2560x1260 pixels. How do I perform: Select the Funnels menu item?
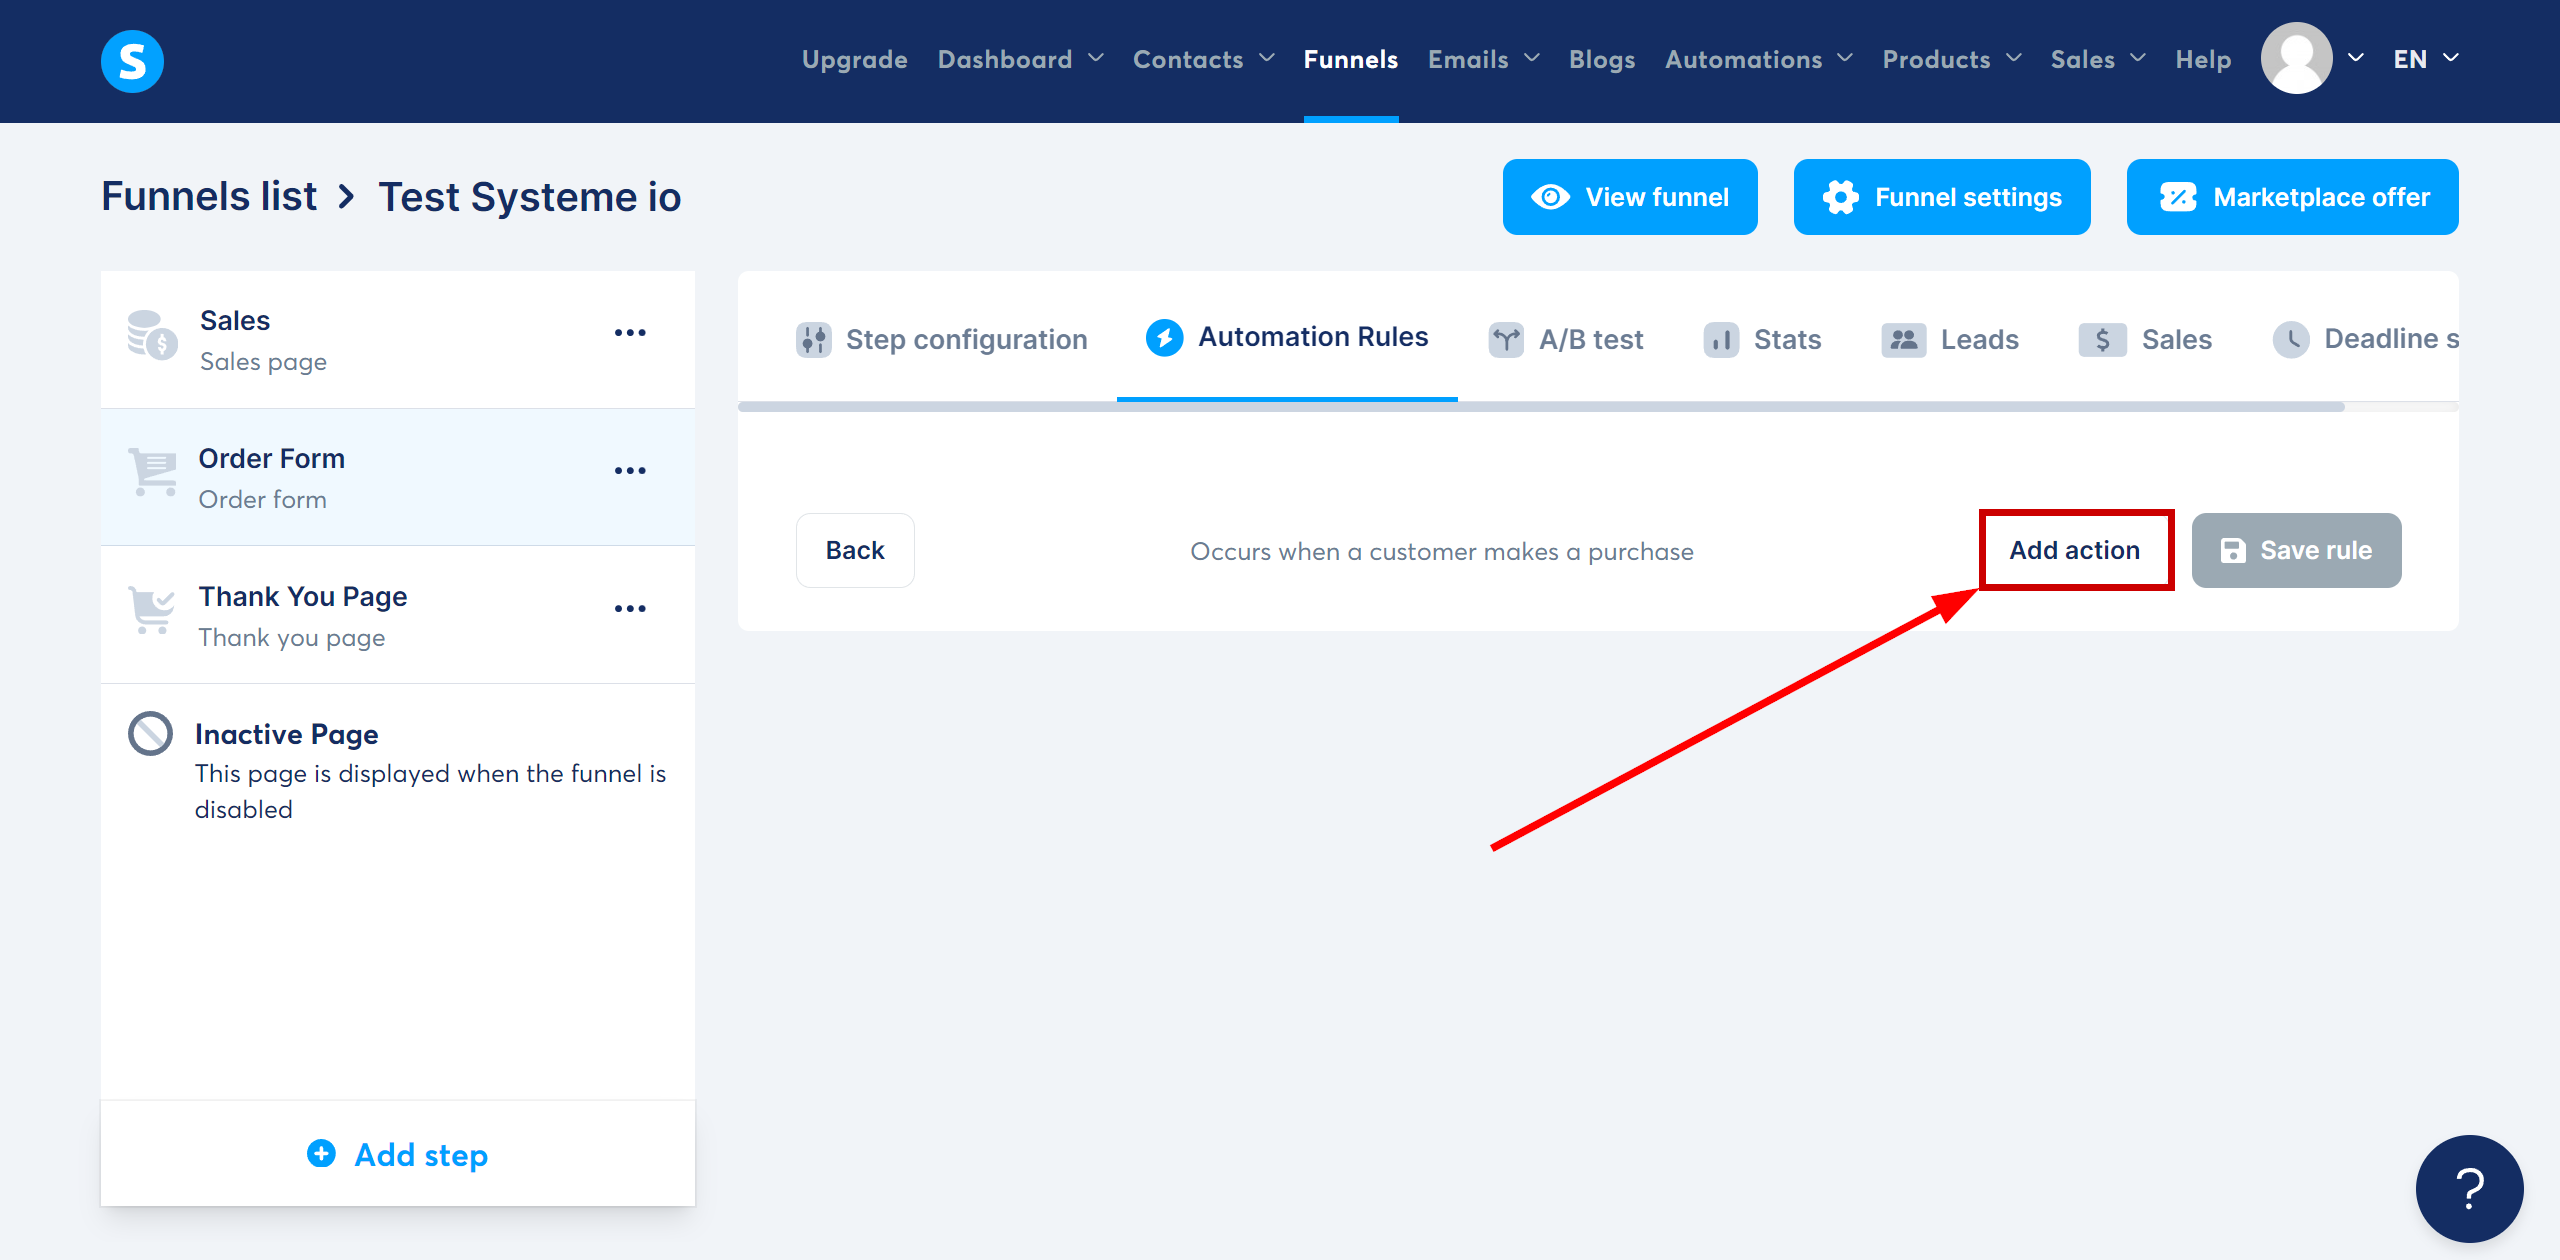pyautogui.click(x=1350, y=59)
